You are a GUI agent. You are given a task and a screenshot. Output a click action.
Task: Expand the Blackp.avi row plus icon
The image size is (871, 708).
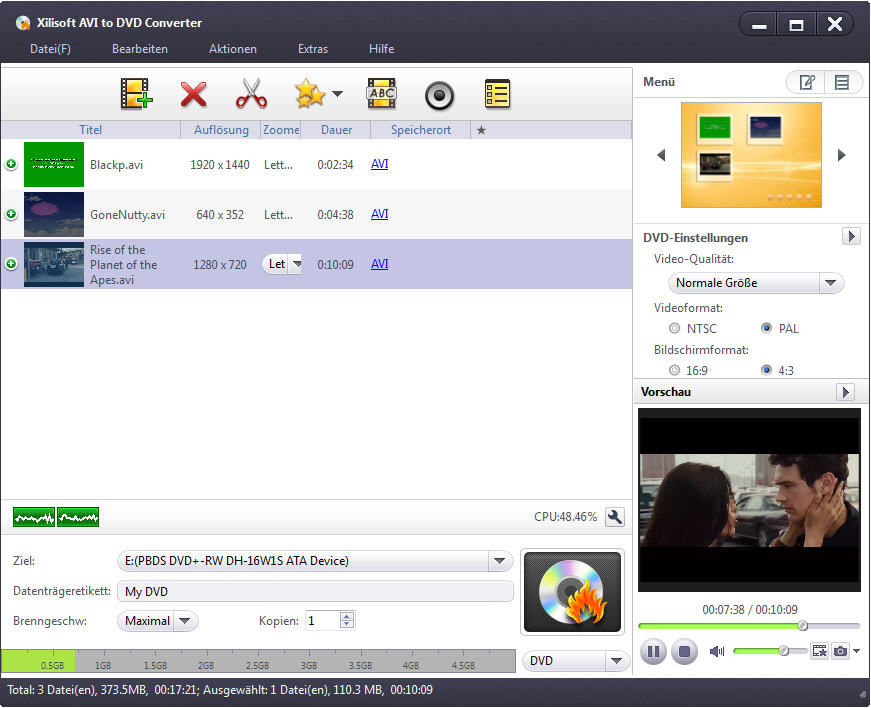11,164
